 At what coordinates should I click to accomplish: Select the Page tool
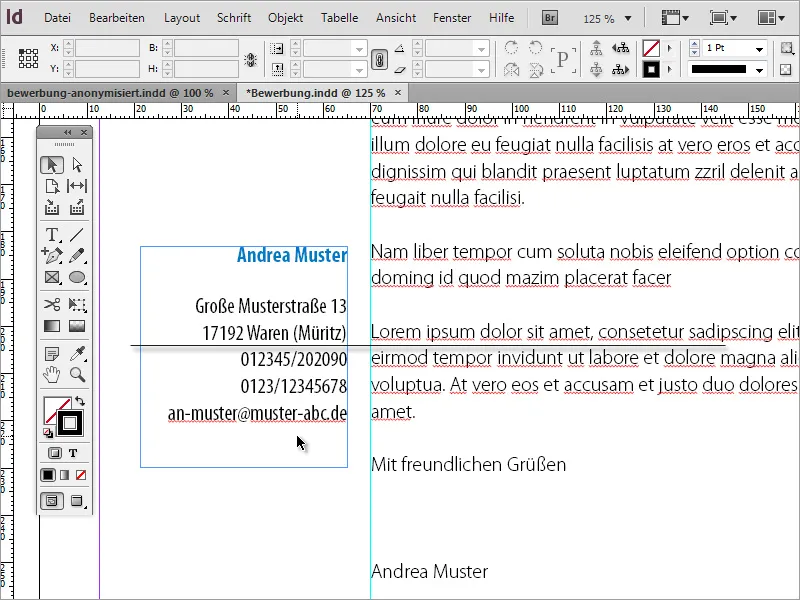click(52, 186)
